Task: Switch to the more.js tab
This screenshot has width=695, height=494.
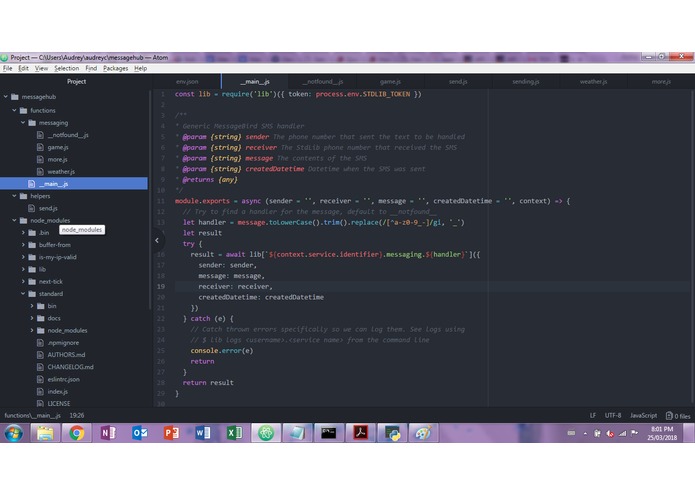Action: (661, 82)
